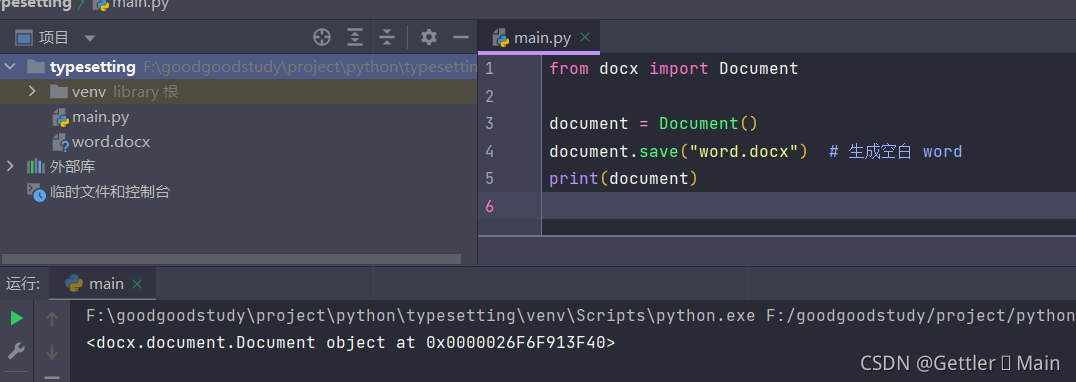This screenshot has width=1076, height=382.
Task: Click the collapse all icon in project toolbar
Action: (x=387, y=37)
